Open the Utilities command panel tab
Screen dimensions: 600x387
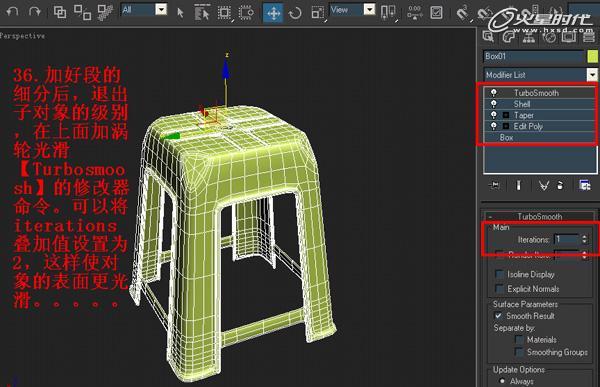click(x=589, y=37)
